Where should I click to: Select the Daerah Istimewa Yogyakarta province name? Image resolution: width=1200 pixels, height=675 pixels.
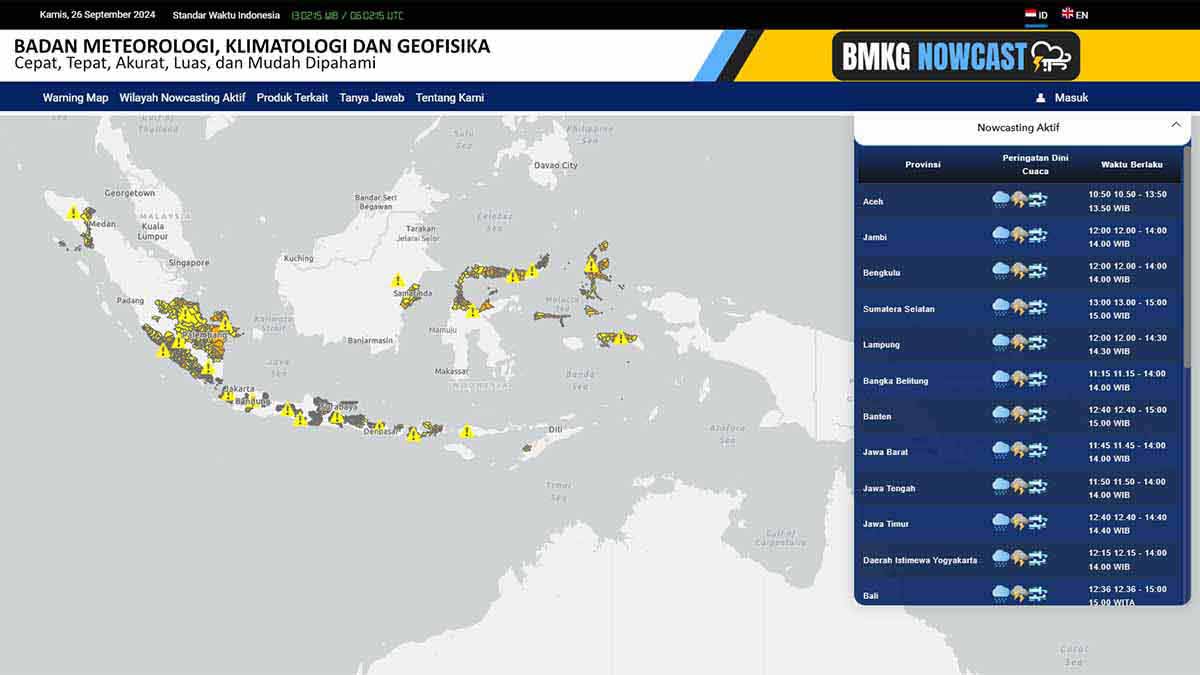(x=920, y=561)
